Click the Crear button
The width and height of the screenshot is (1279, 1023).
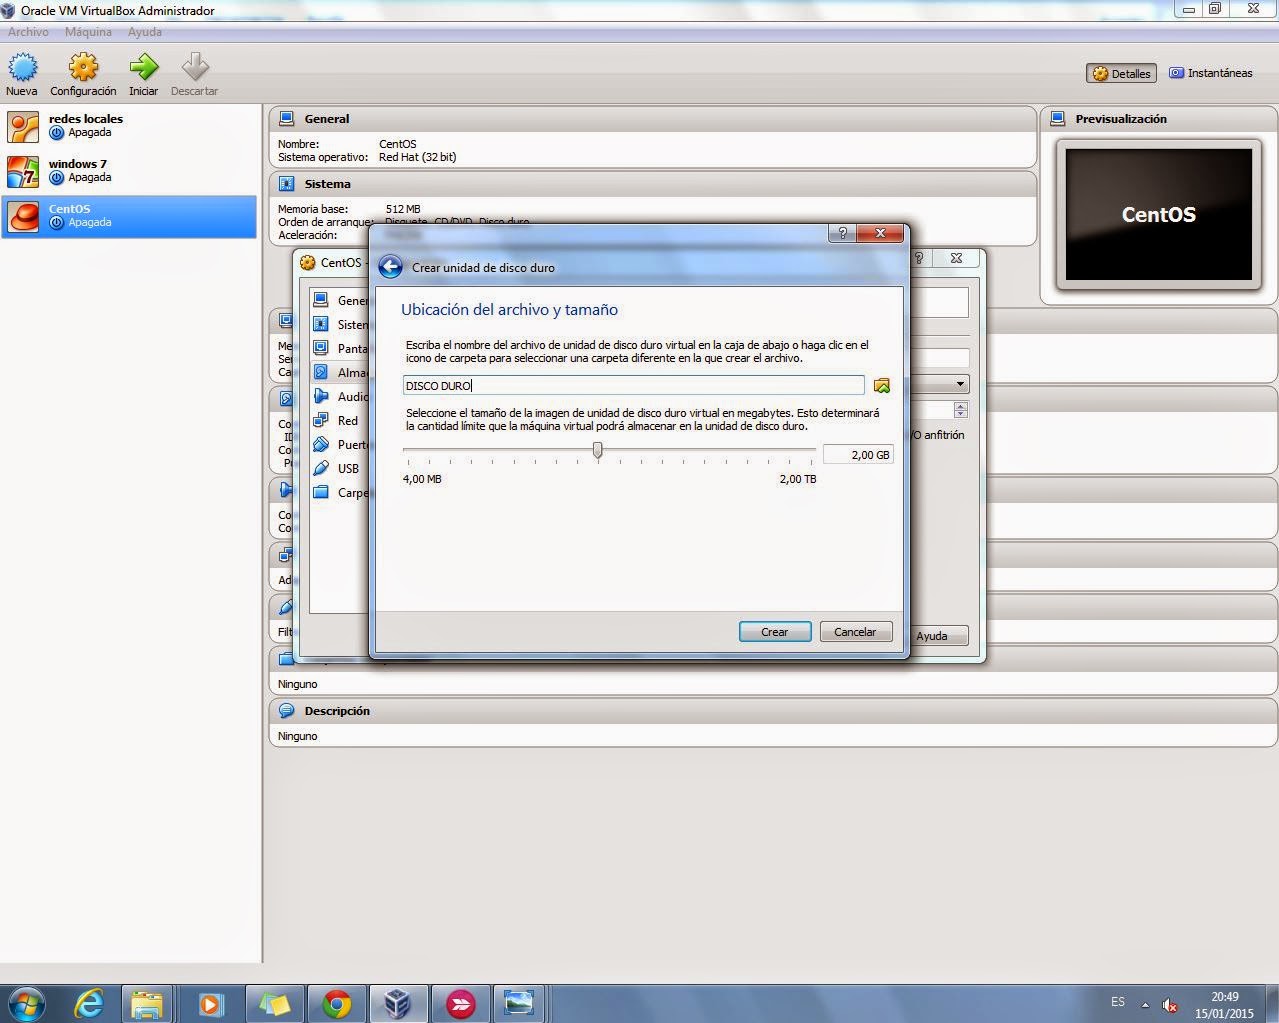pos(775,632)
